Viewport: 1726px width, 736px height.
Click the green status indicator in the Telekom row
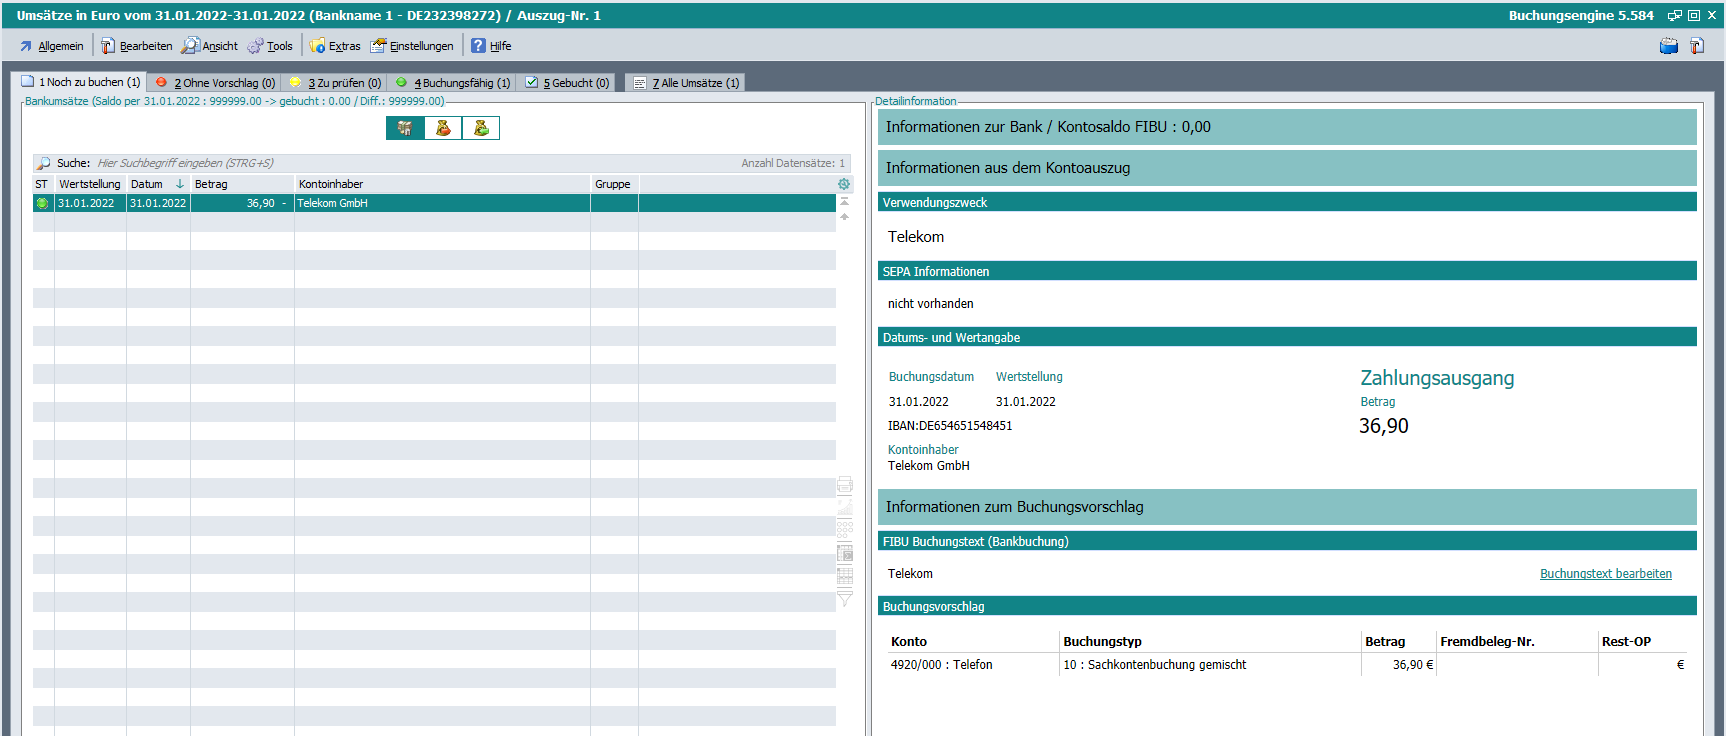tap(42, 203)
